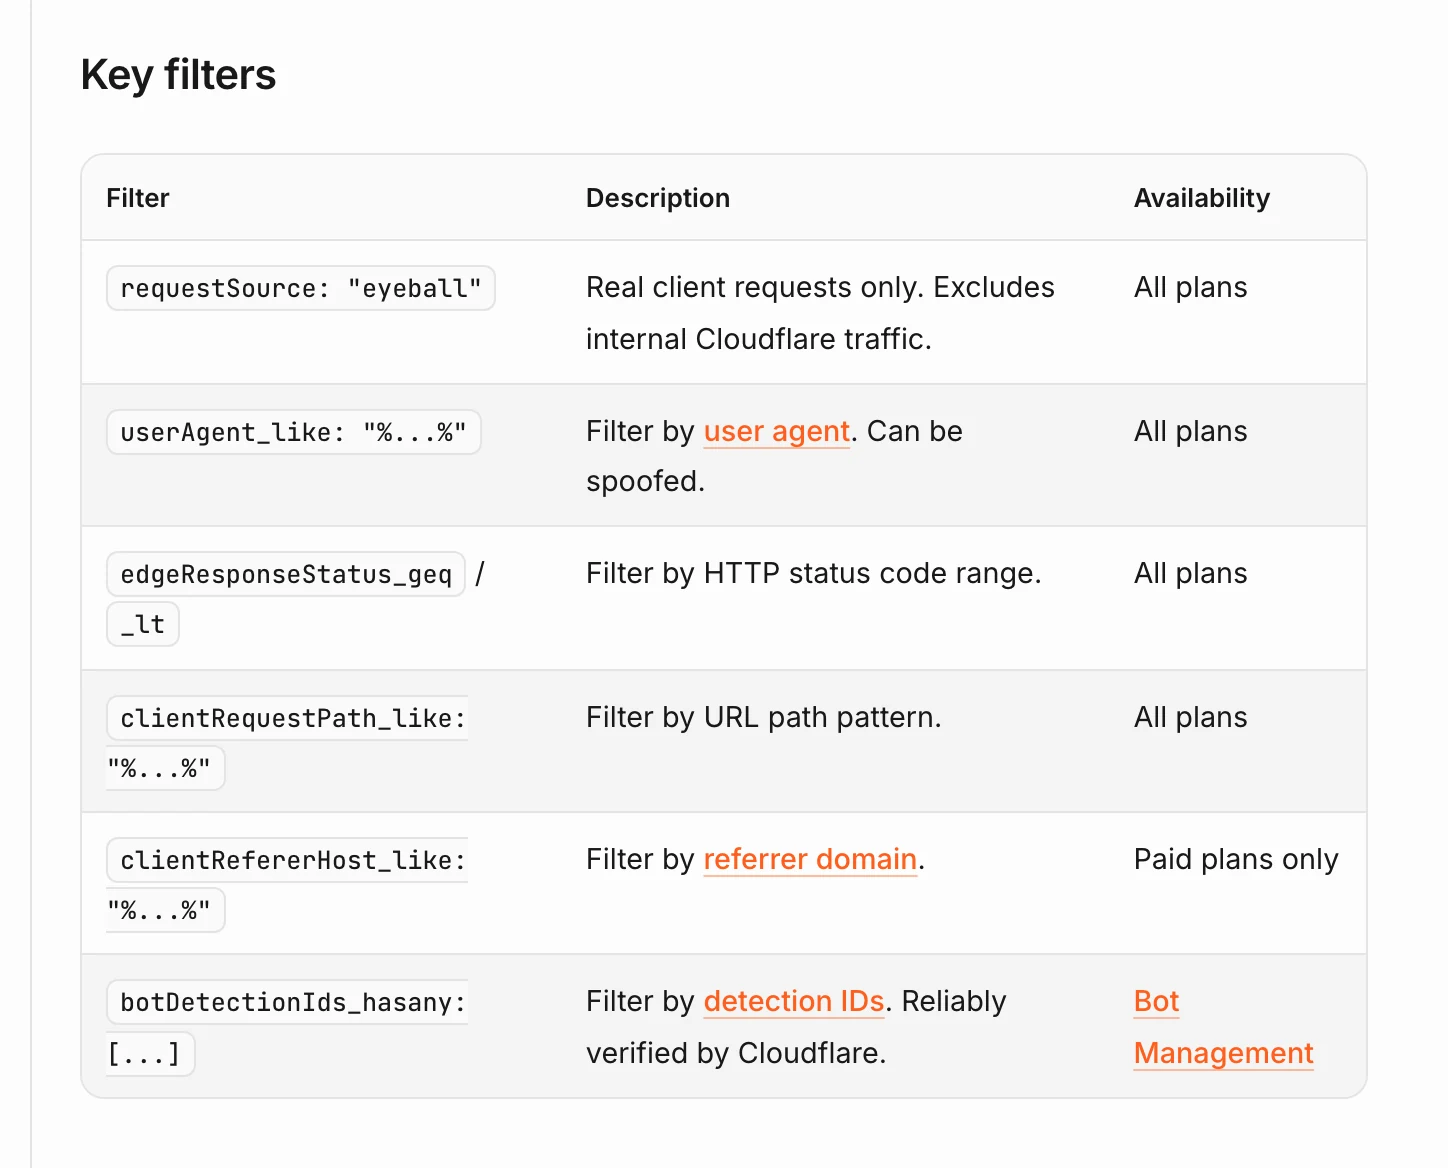Select 'Filter by URL path pattern.' text
Image resolution: width=1448 pixels, height=1168 pixels.
click(764, 717)
